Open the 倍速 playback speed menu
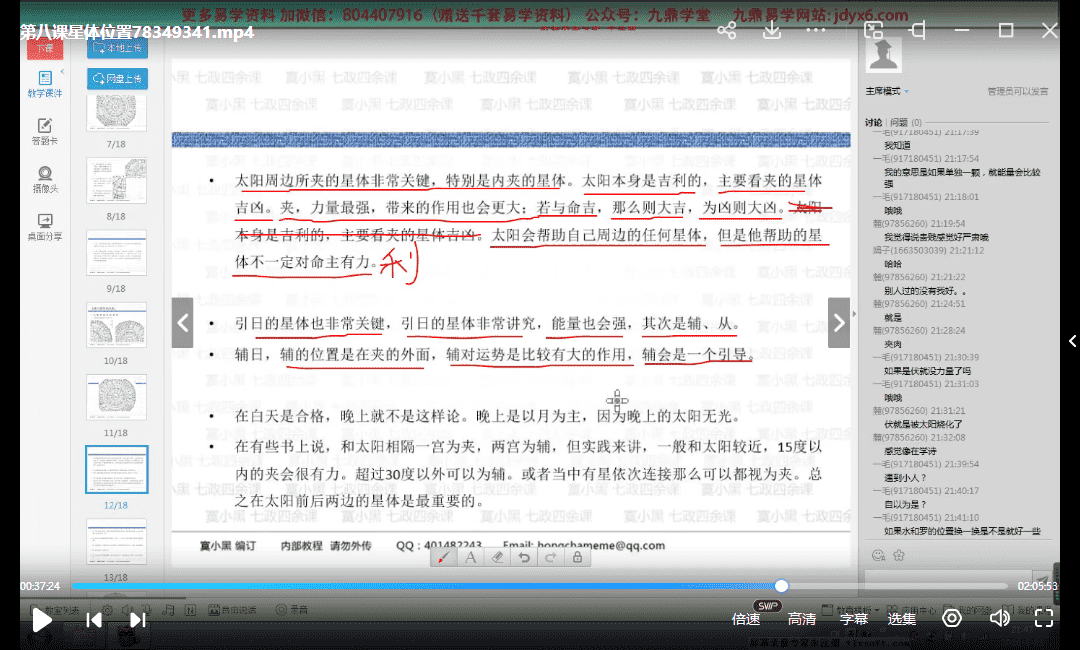 (x=746, y=619)
